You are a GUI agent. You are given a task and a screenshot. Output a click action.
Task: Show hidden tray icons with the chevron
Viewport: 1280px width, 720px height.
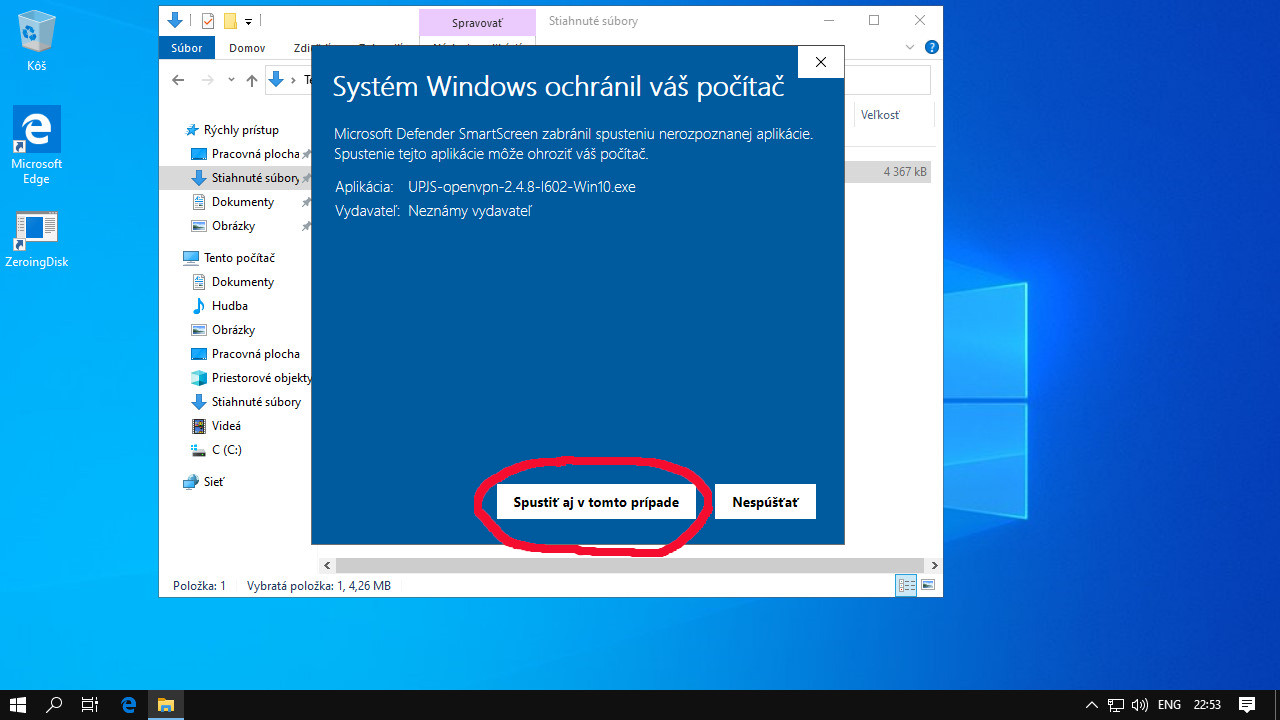(1091, 705)
